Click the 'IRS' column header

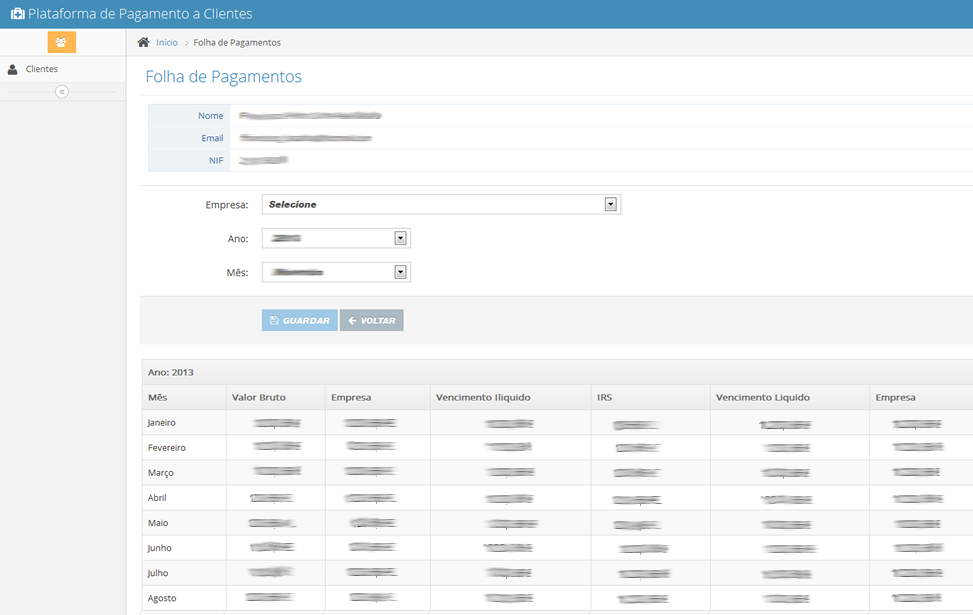(604, 397)
